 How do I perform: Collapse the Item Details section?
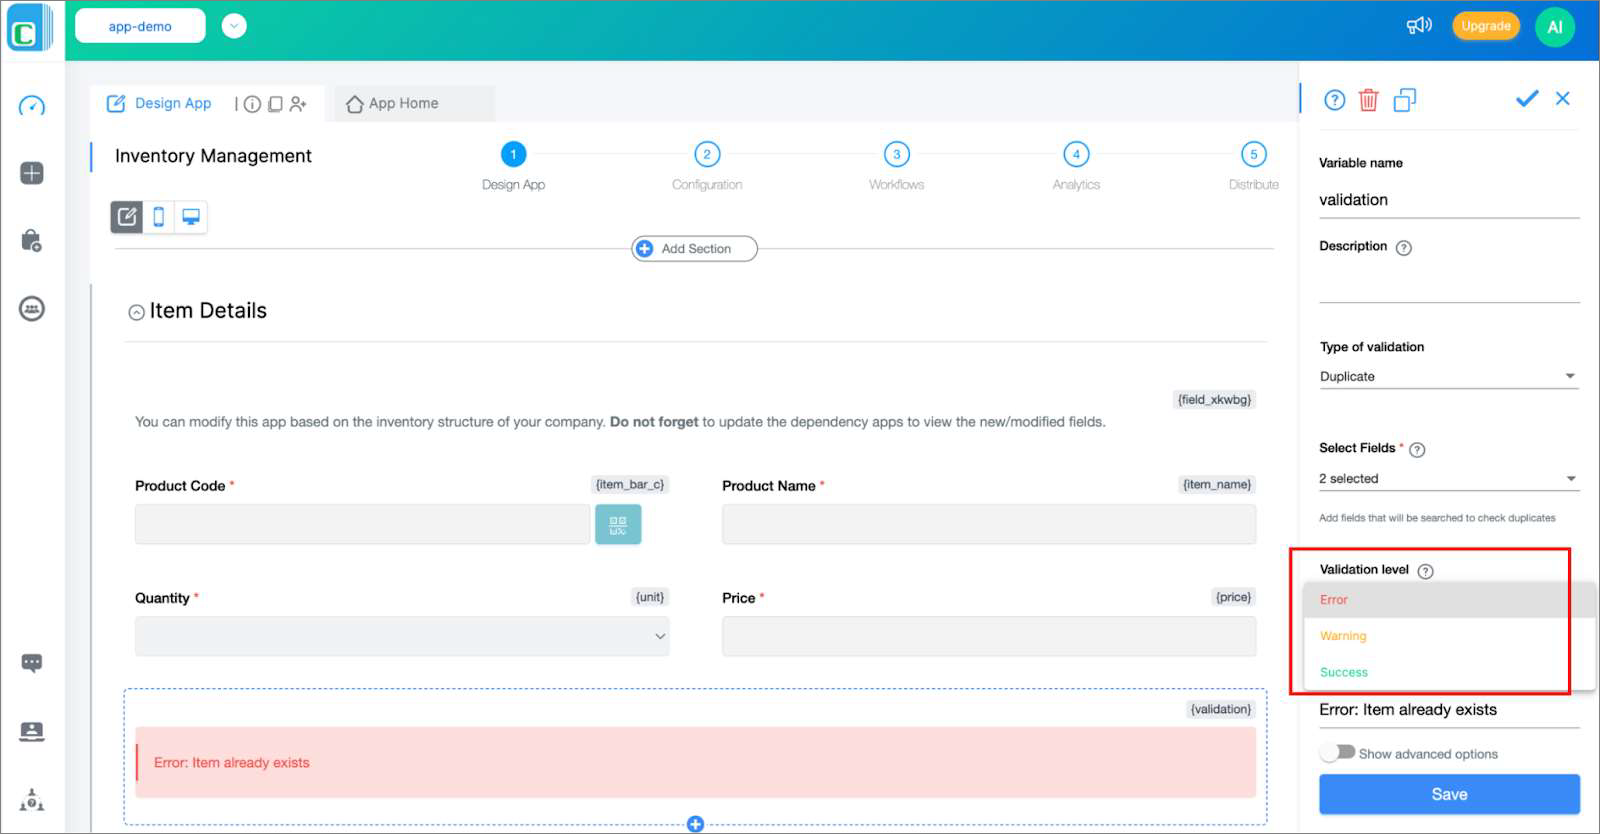[137, 312]
